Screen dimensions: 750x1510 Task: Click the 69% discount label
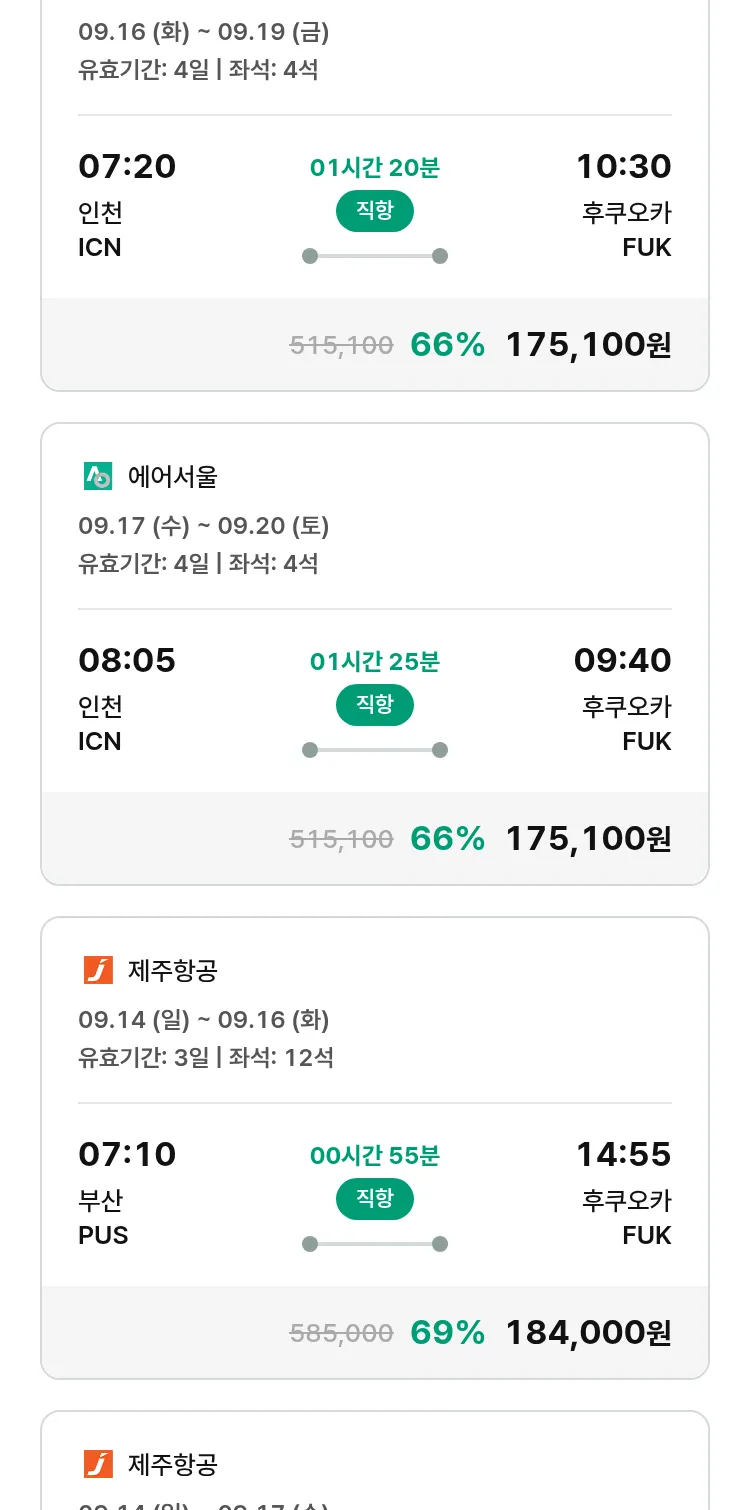pyautogui.click(x=447, y=1333)
